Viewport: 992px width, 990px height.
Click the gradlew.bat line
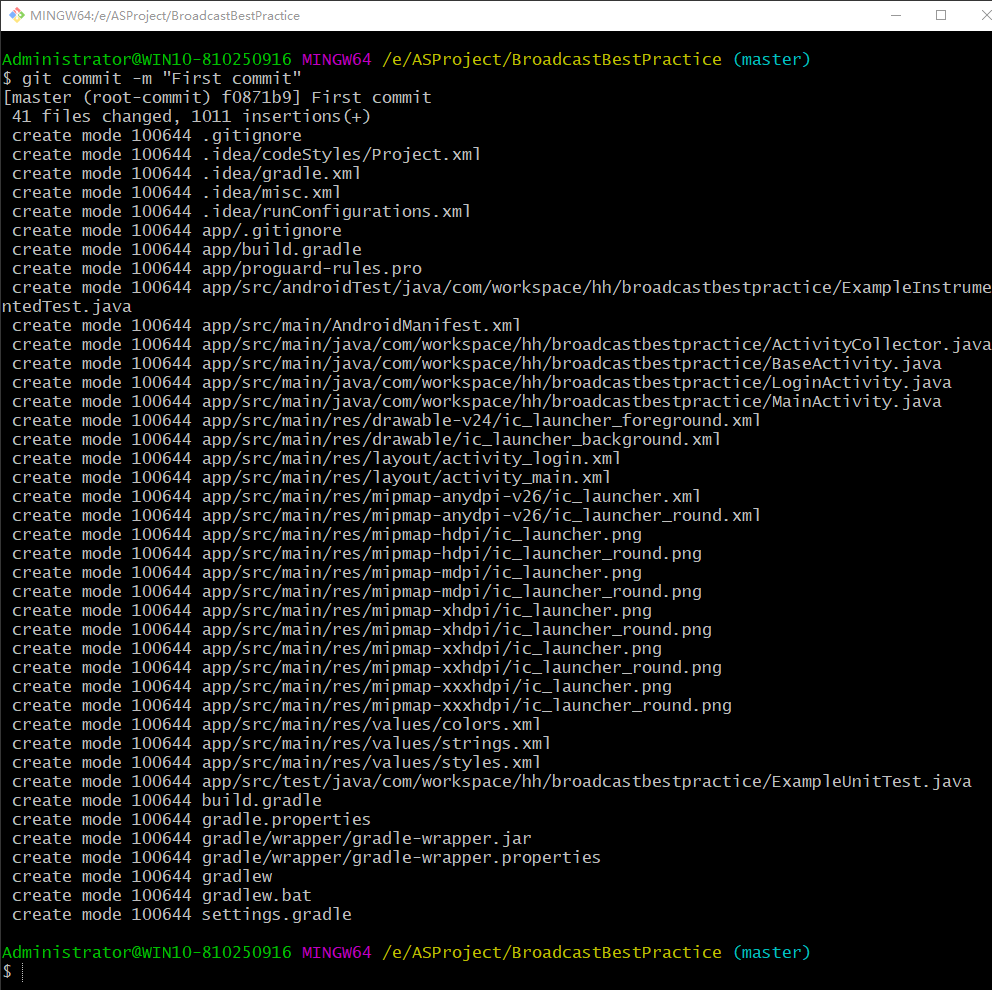162,894
